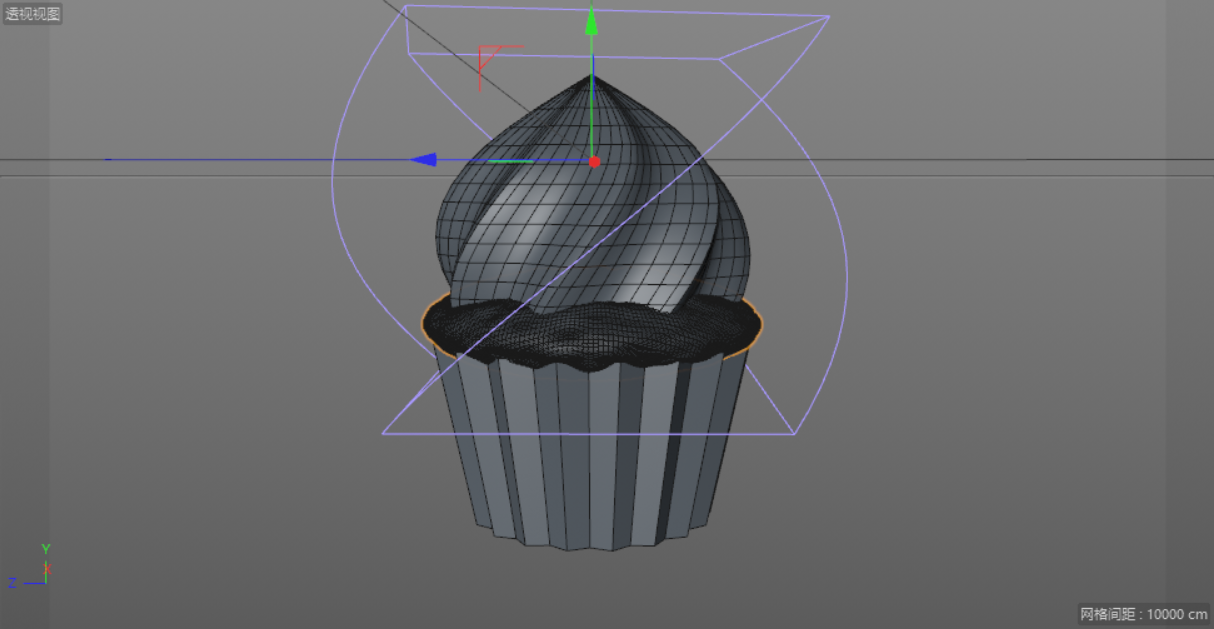The height and width of the screenshot is (629, 1214).
Task: Select the red X-axis dot on gizmo
Action: (594, 161)
